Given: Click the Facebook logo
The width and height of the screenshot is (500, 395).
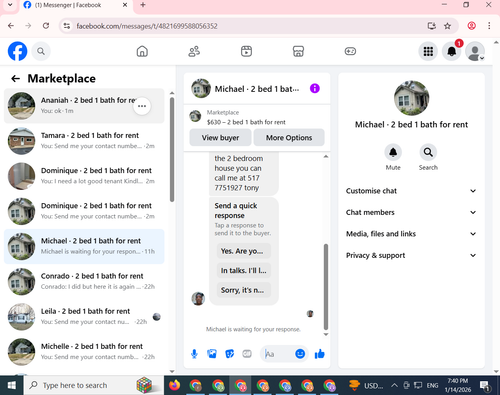Looking at the screenshot, I should pyautogui.click(x=17, y=51).
